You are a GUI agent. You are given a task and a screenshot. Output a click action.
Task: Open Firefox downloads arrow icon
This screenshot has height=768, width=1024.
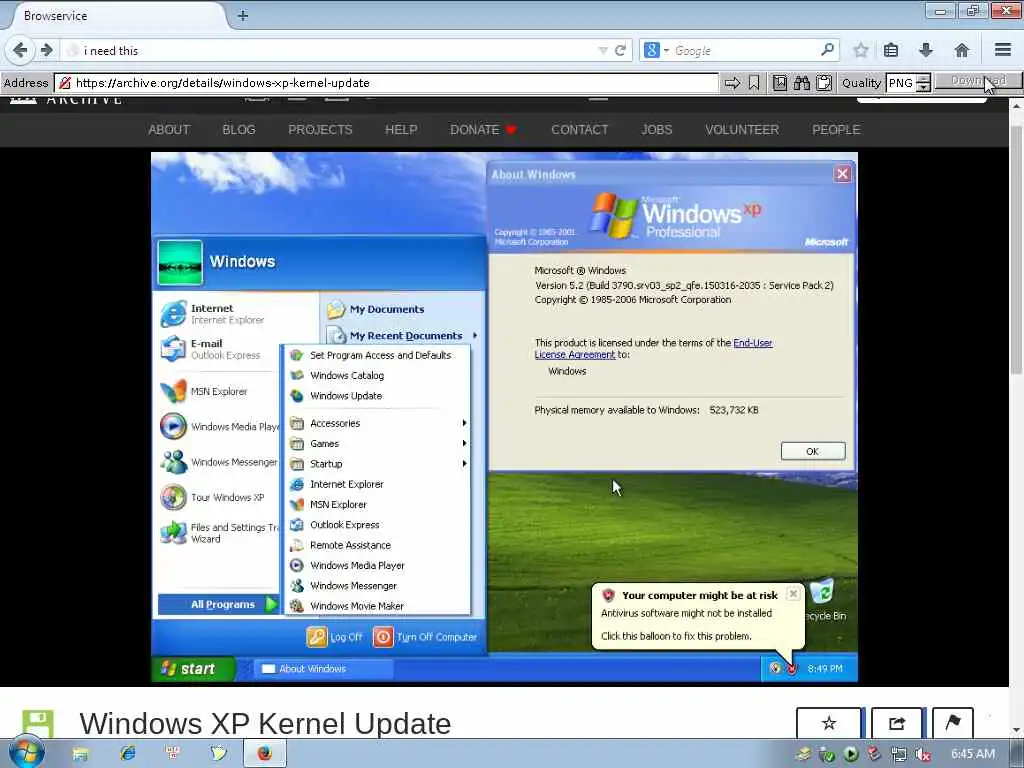click(925, 50)
